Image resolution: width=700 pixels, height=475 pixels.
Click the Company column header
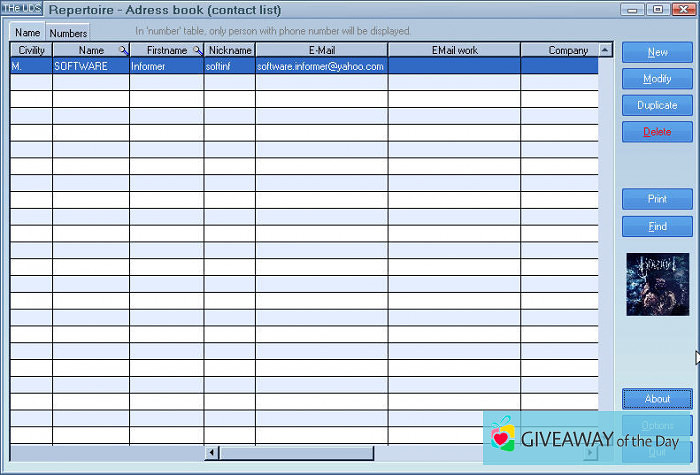click(560, 50)
